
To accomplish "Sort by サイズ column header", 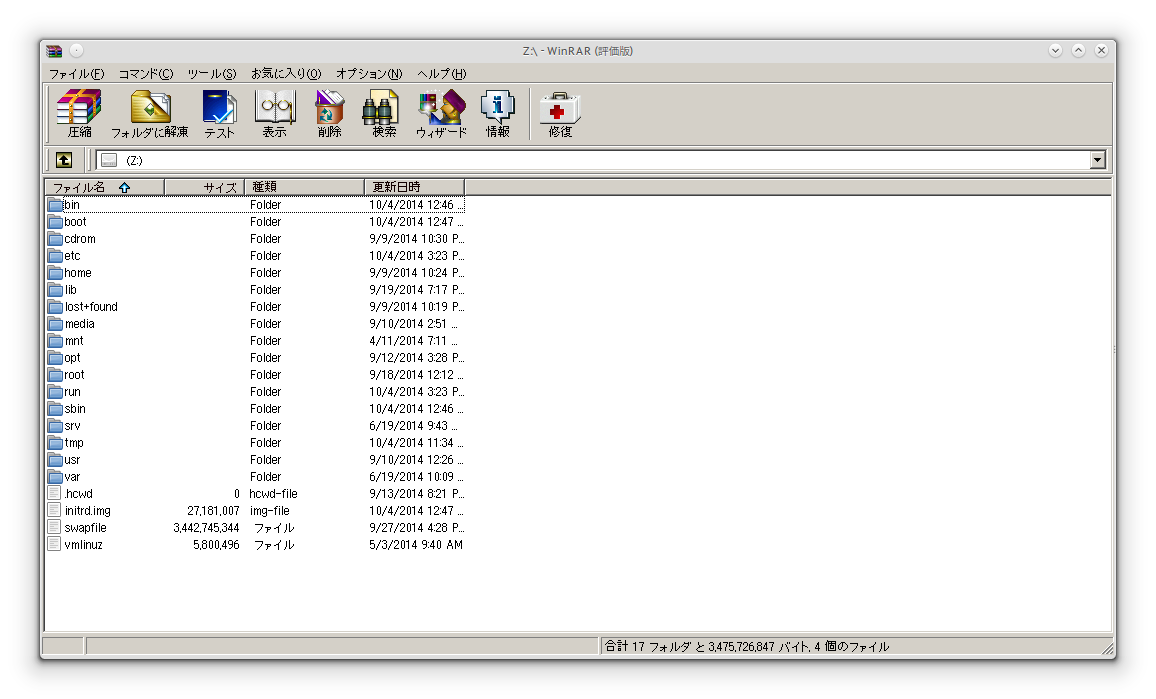I will coord(205,187).
